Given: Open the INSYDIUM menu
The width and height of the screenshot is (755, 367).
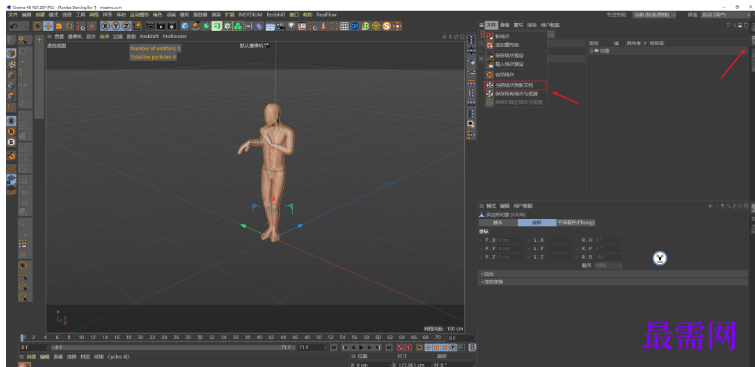Looking at the screenshot, I should pos(250,15).
